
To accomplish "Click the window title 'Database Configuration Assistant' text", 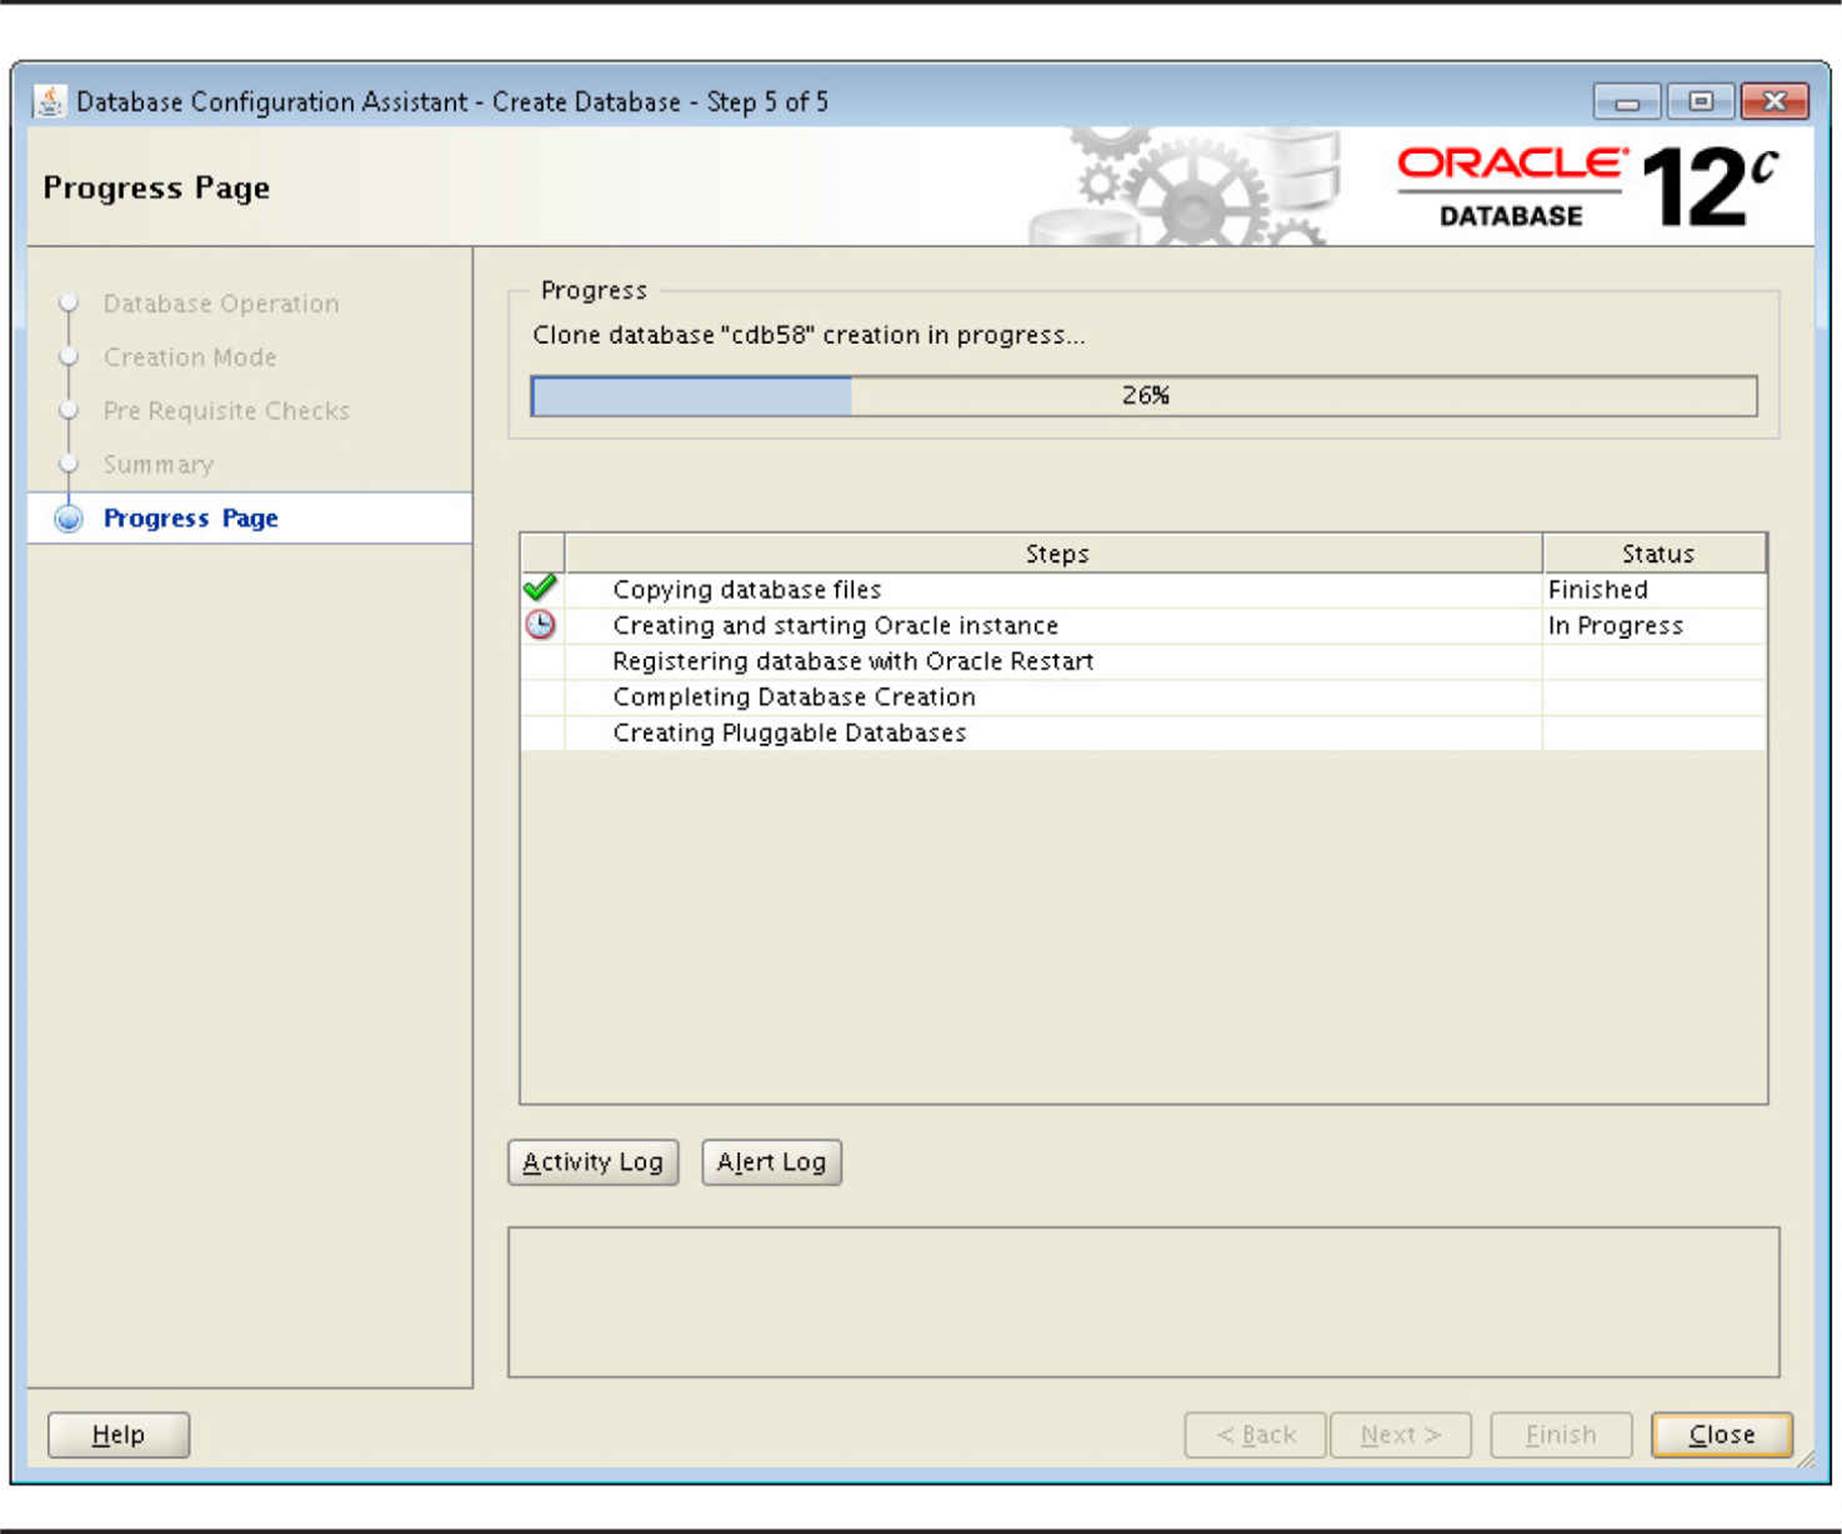I will [272, 102].
